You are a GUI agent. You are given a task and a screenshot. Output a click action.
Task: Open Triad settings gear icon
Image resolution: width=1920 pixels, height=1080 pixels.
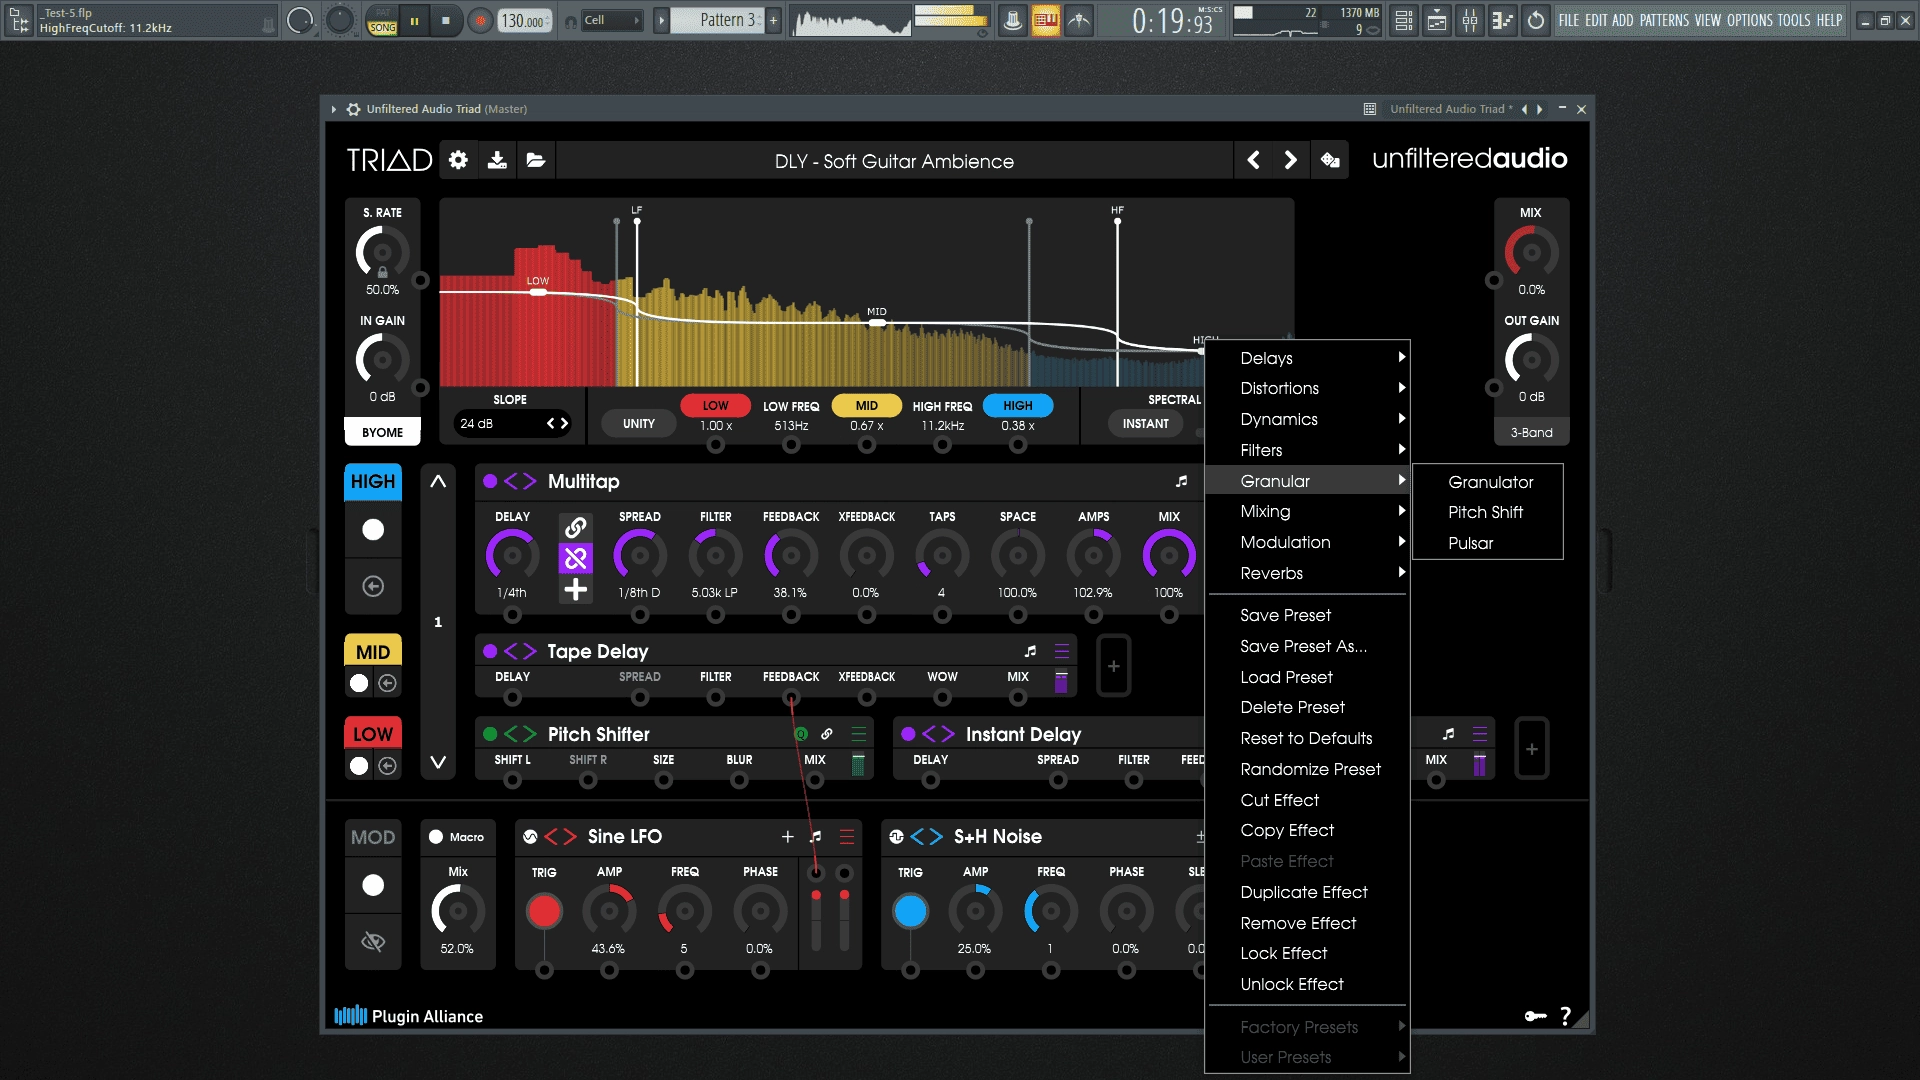point(458,160)
